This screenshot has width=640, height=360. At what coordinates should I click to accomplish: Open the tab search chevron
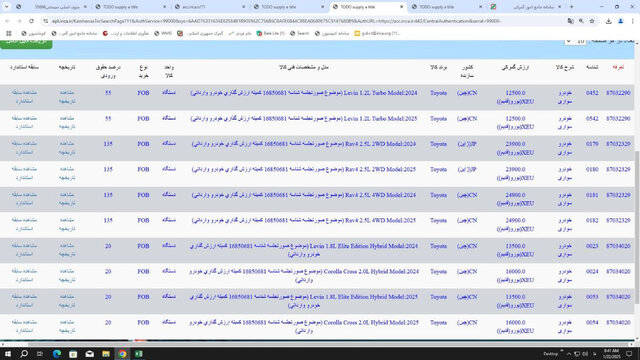point(7,7)
